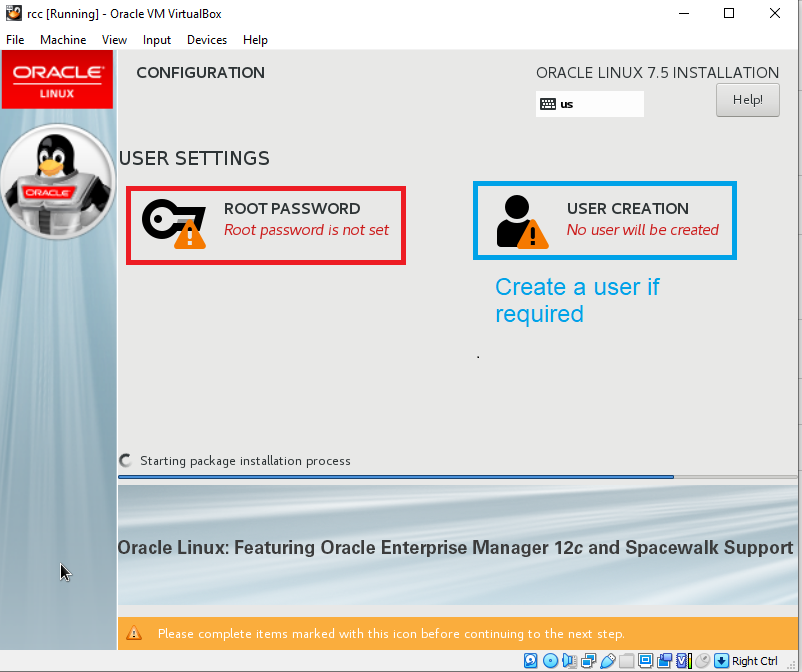Screen dimensions: 802x672
Task: Open the Devices menu
Action: tap(207, 40)
